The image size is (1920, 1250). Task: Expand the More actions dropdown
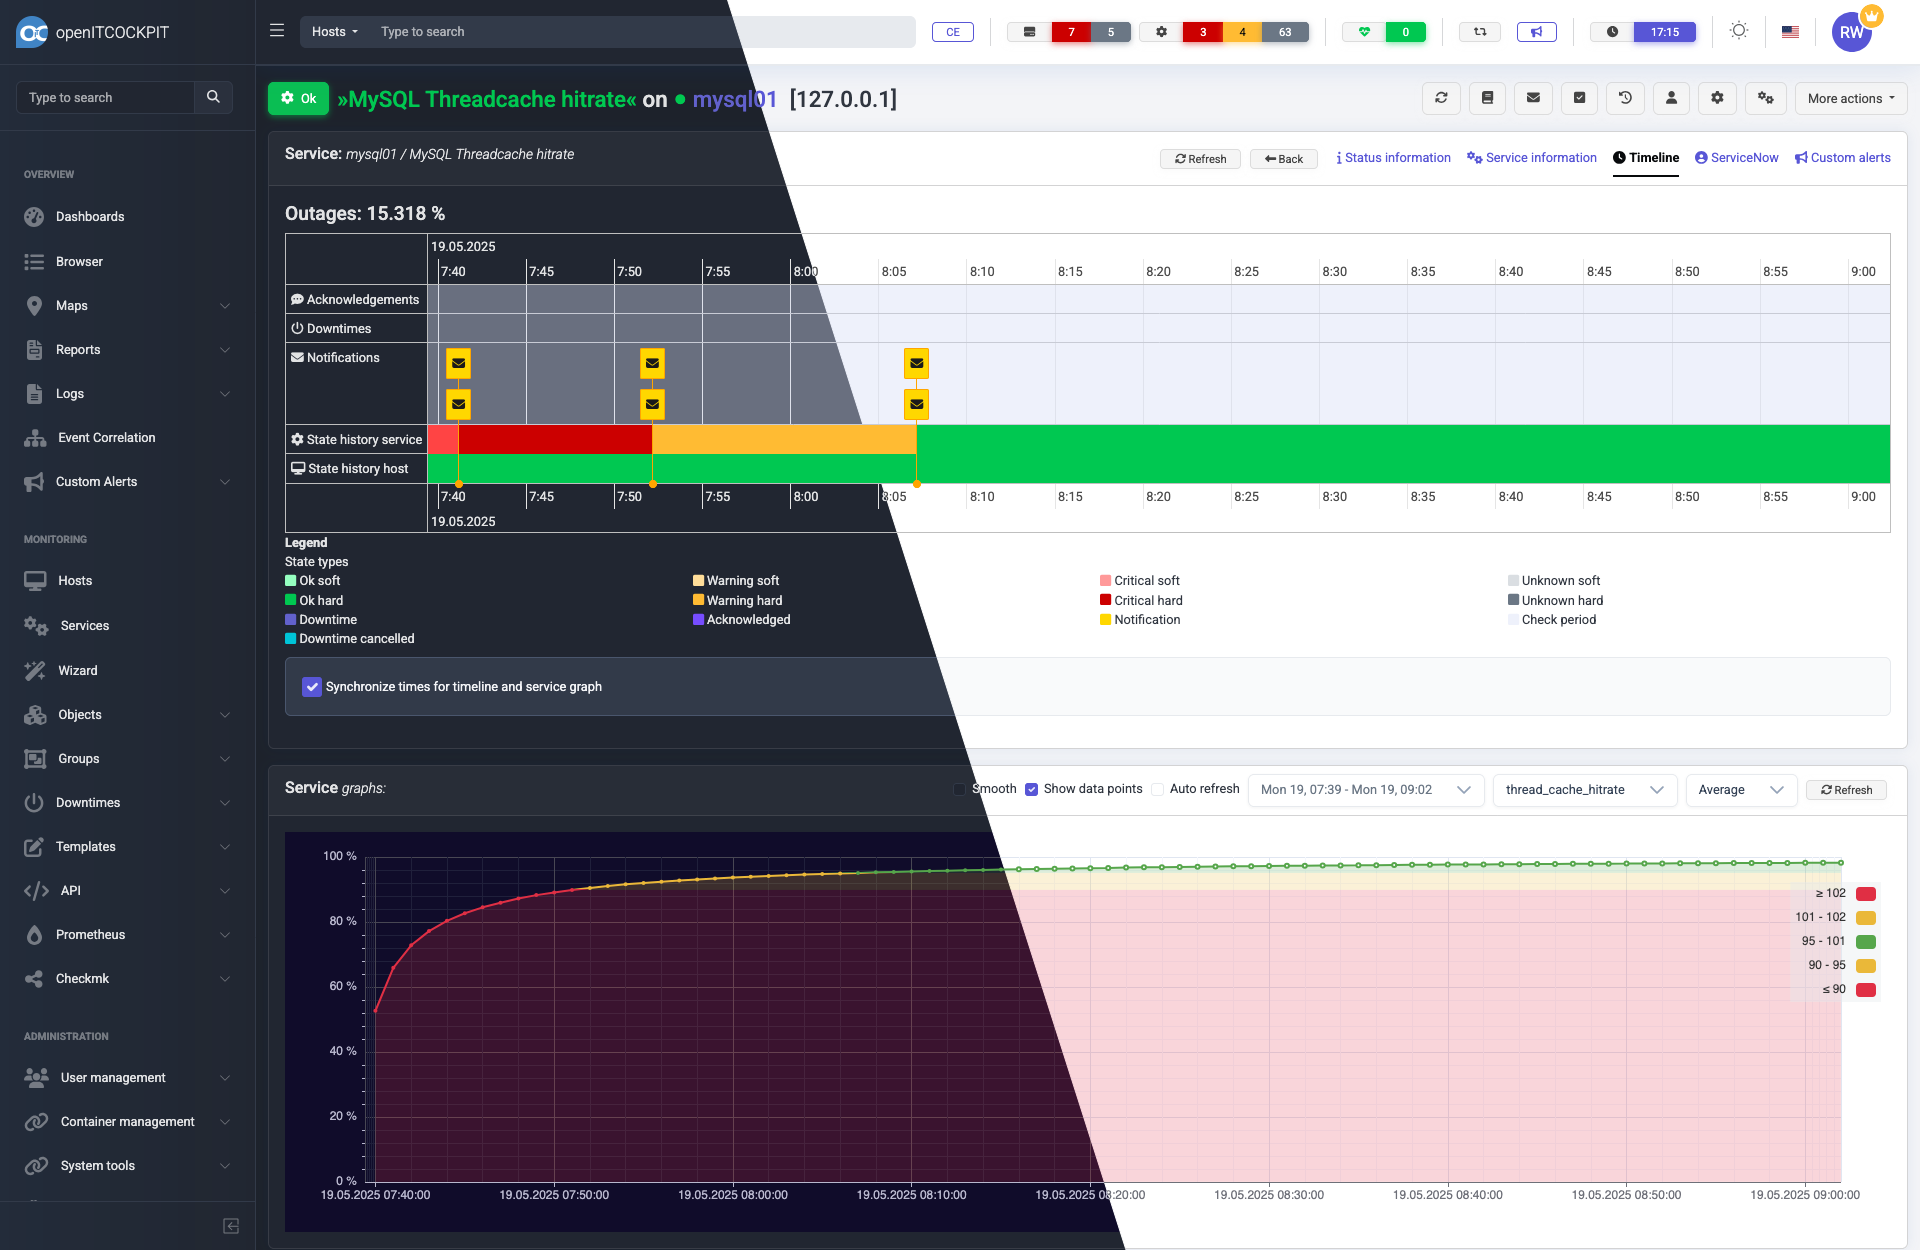click(x=1850, y=98)
